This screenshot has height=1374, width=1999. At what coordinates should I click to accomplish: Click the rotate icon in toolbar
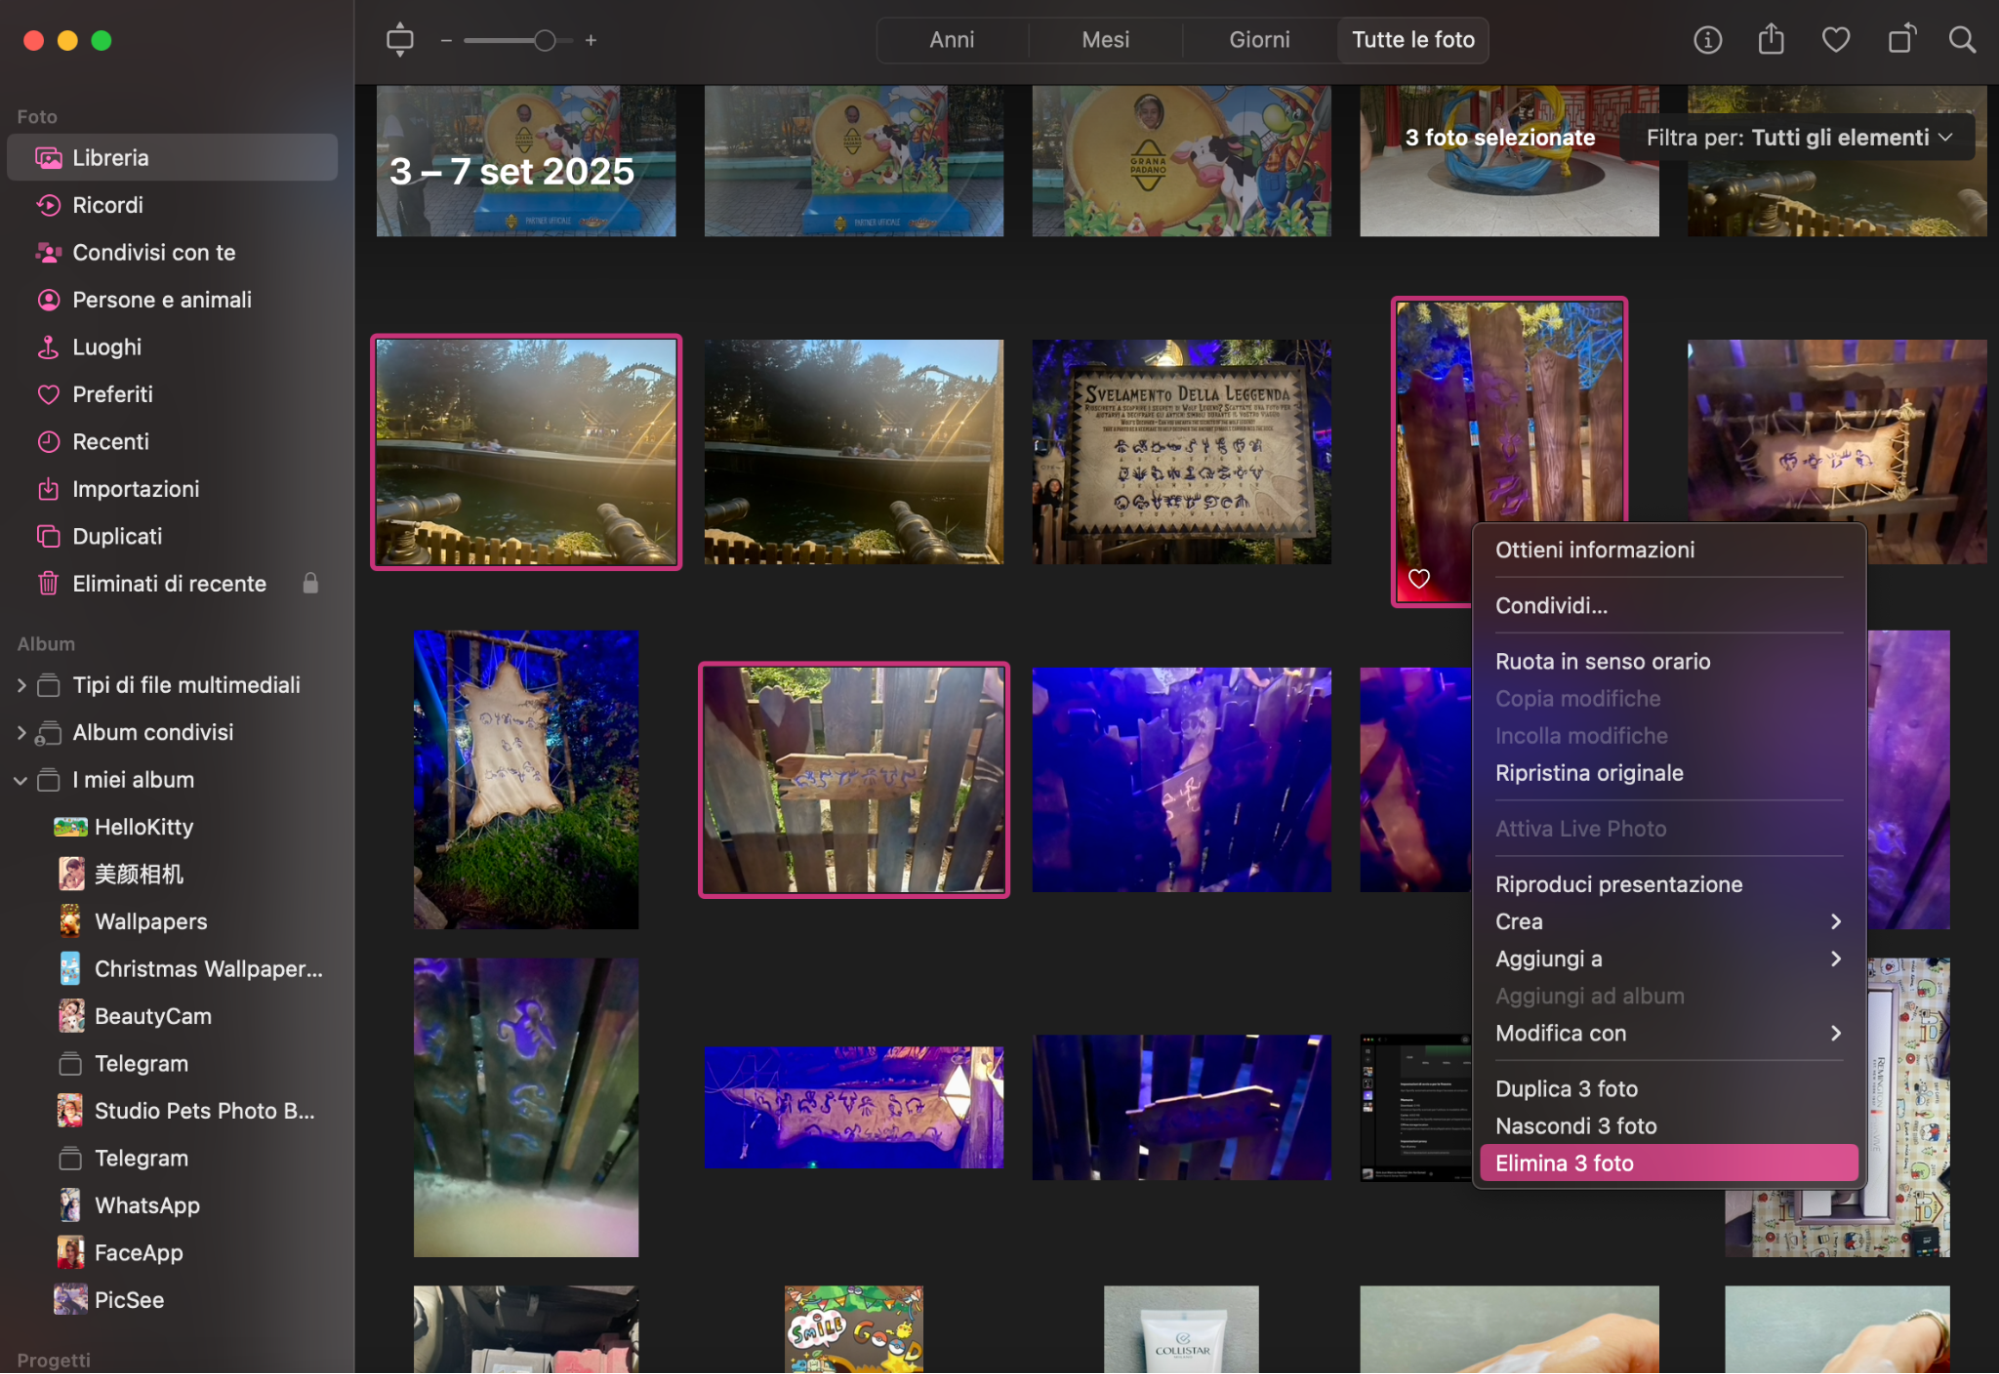click(x=1900, y=40)
